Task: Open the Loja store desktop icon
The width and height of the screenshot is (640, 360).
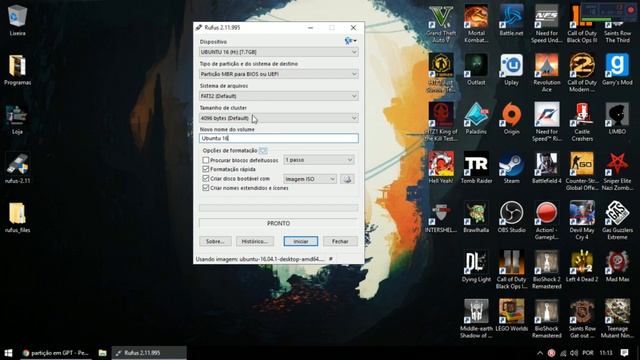Action: [x=17, y=119]
